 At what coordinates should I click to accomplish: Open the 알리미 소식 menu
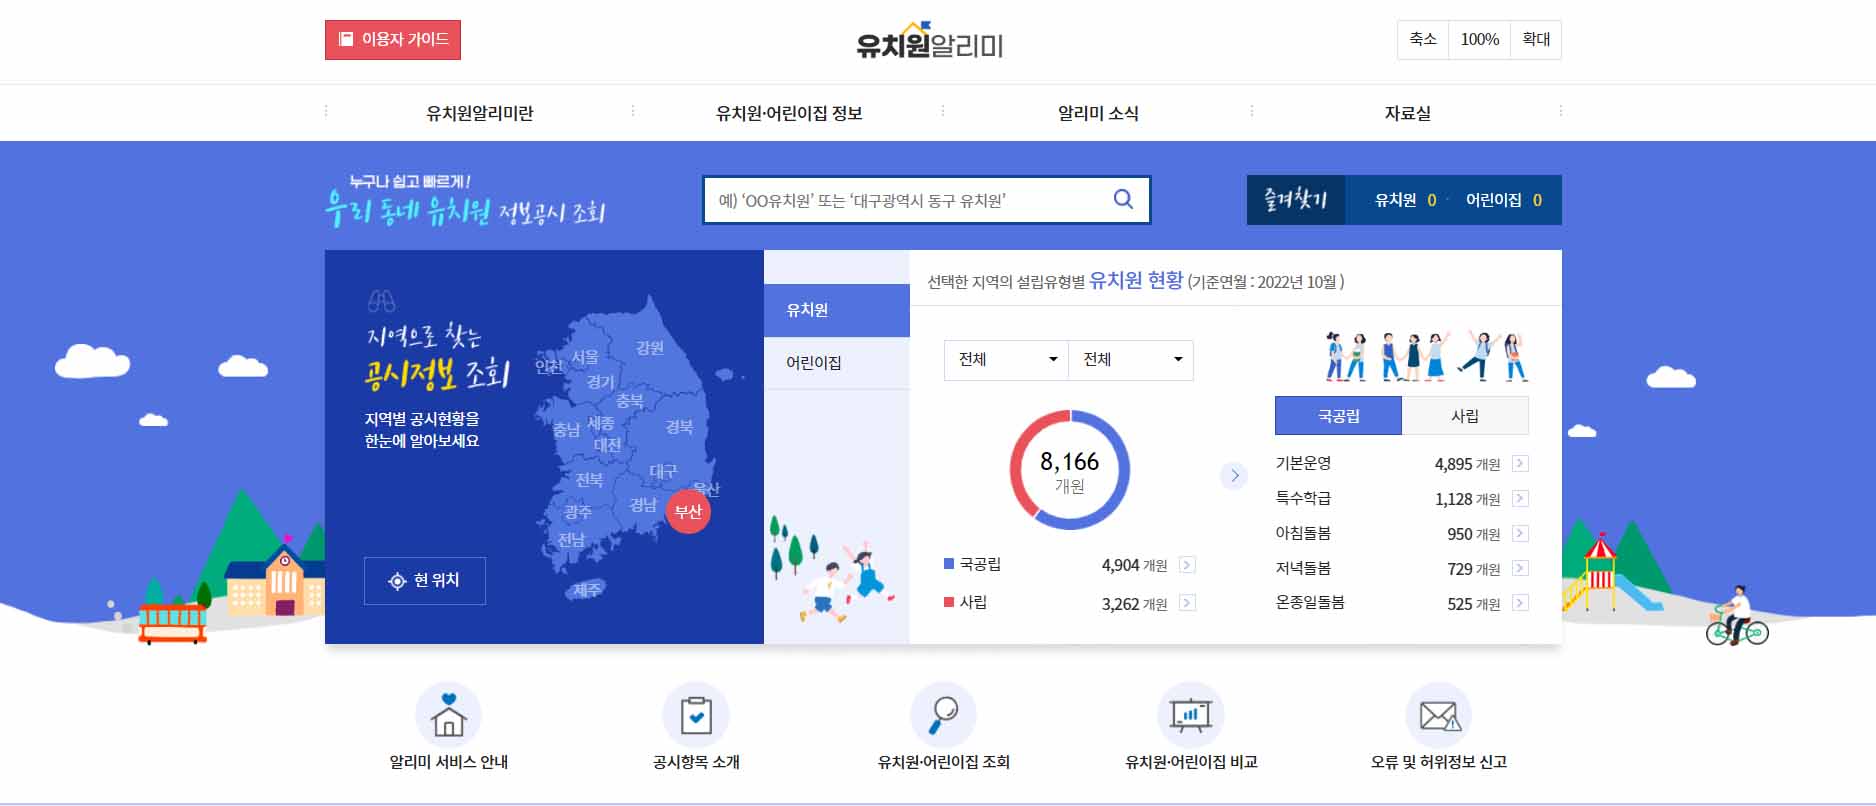[x=1098, y=113]
